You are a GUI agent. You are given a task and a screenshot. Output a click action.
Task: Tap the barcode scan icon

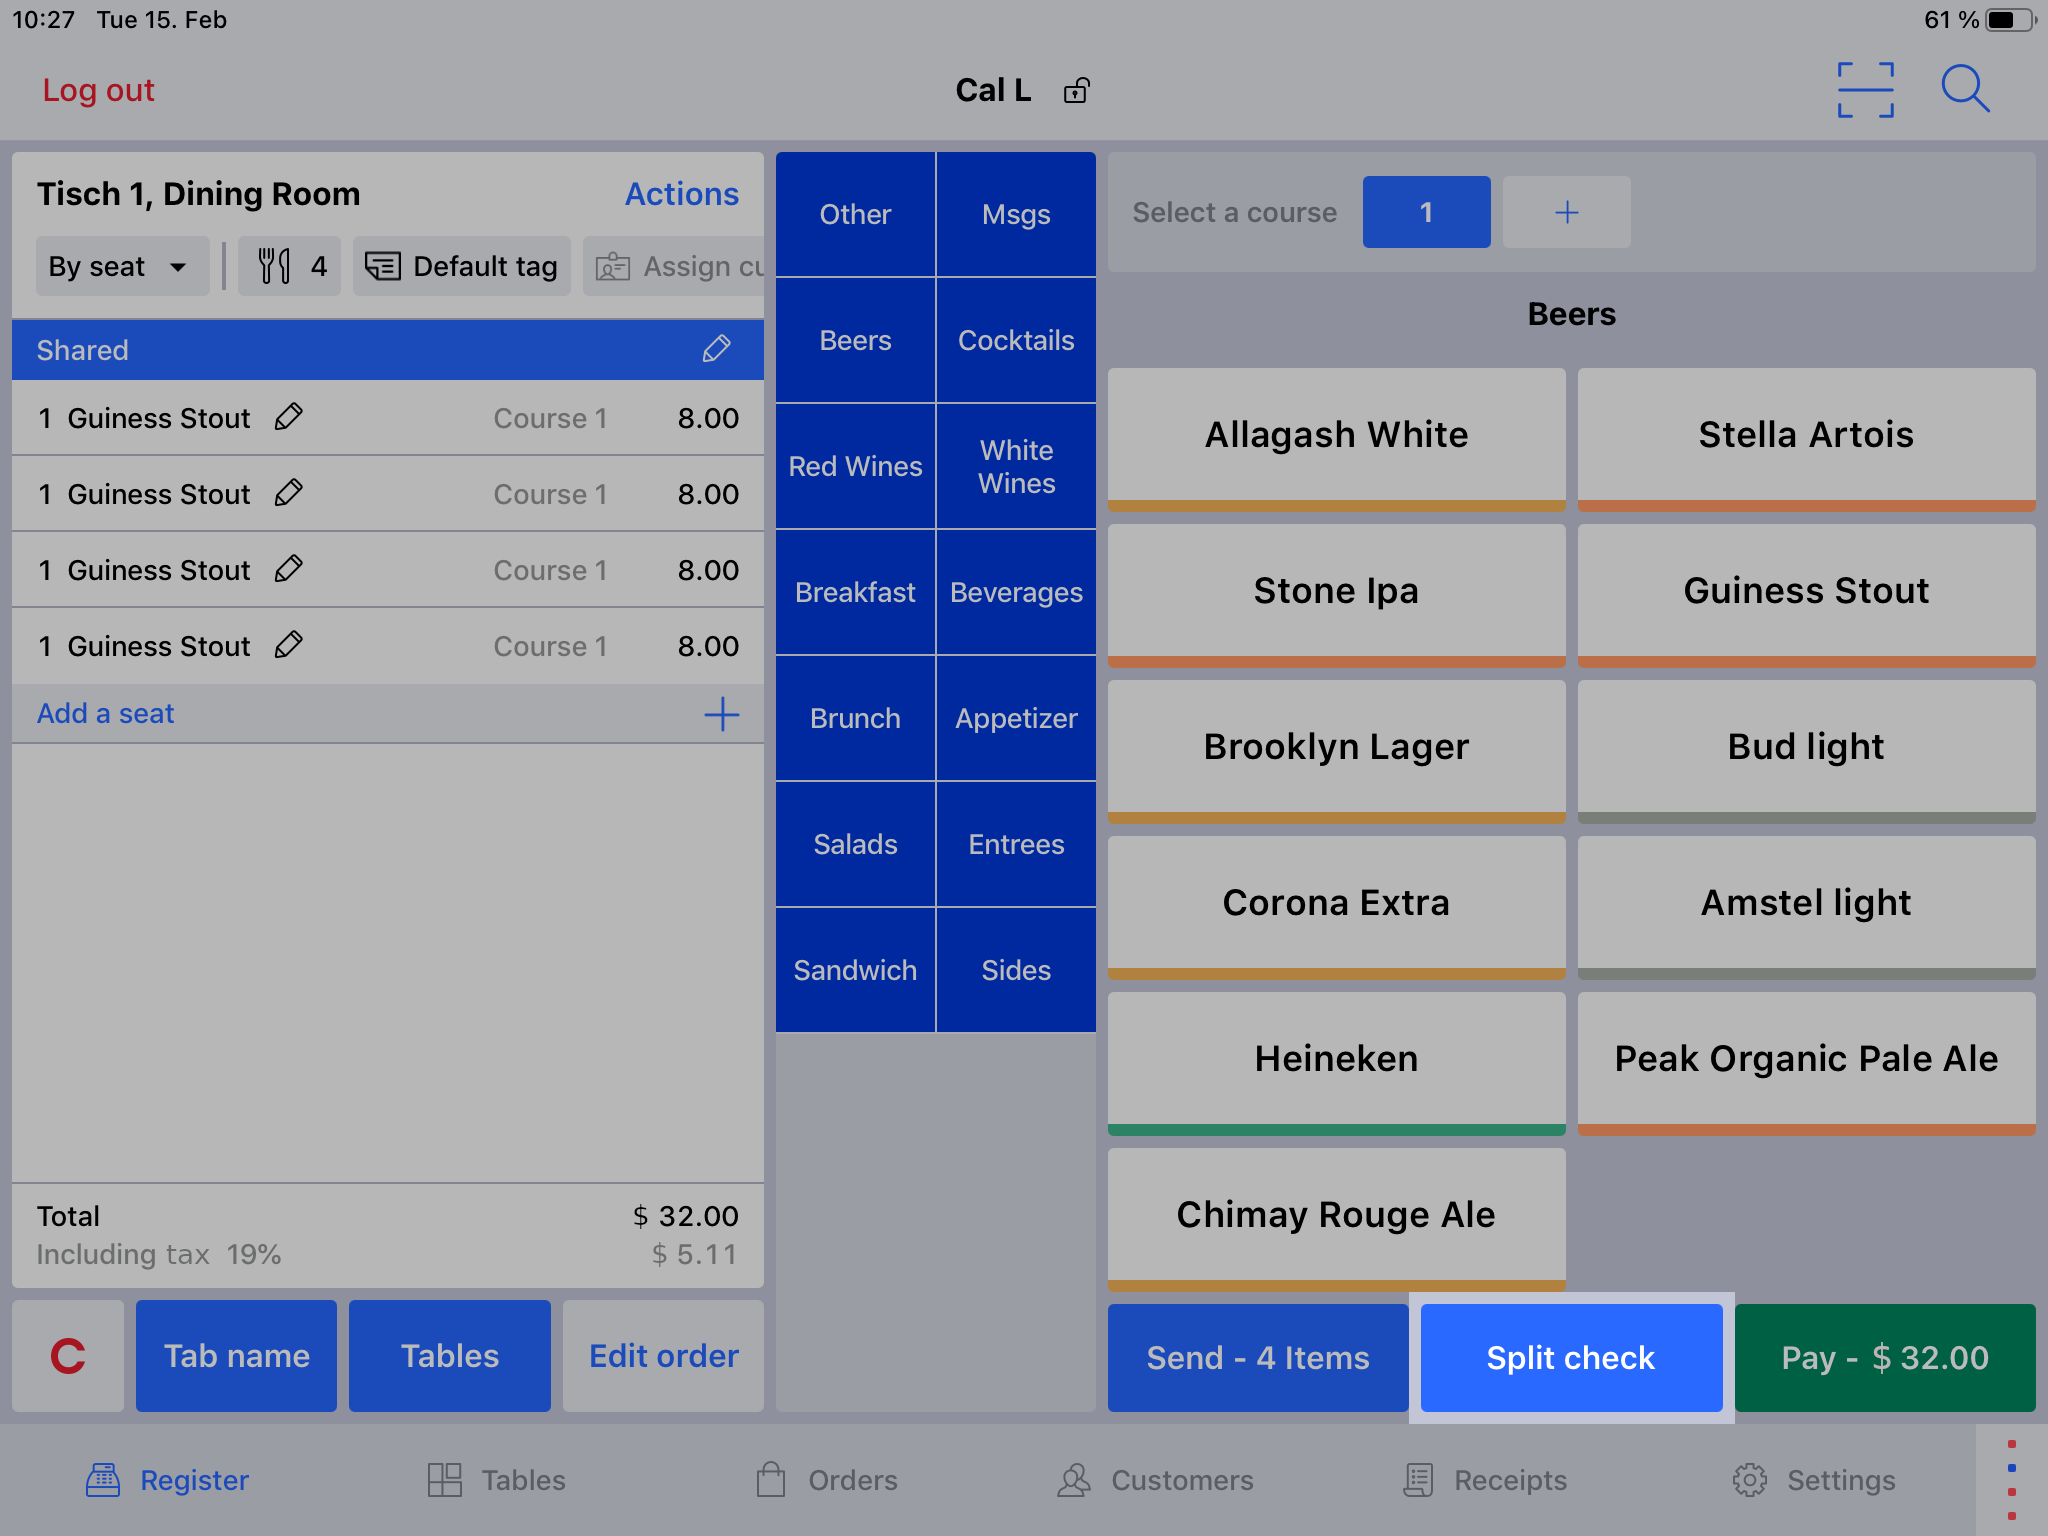[1865, 90]
